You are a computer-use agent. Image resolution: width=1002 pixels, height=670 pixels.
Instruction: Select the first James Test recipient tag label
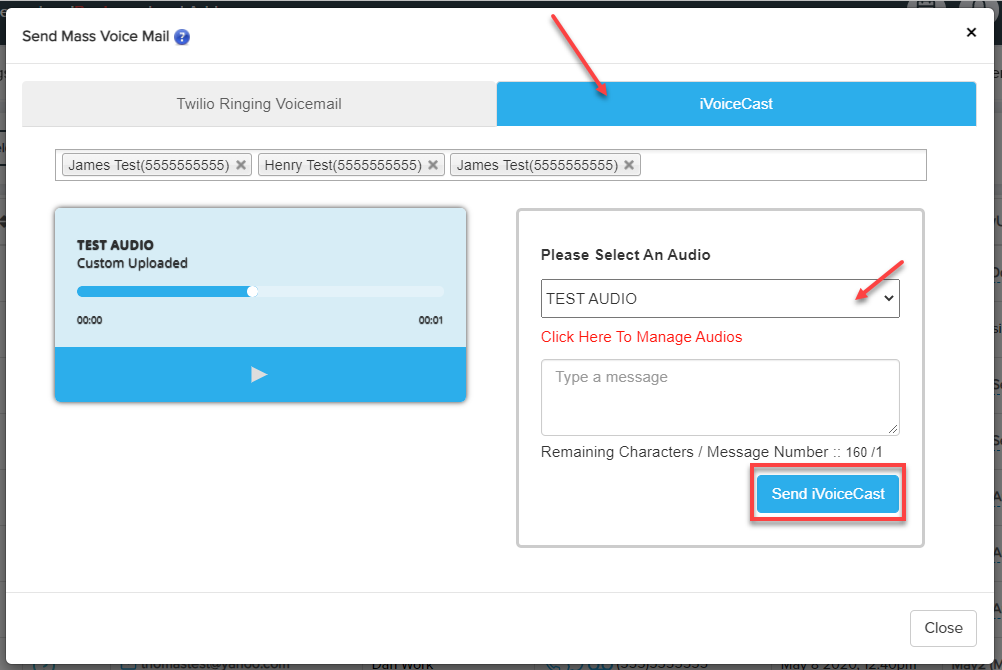coord(148,165)
